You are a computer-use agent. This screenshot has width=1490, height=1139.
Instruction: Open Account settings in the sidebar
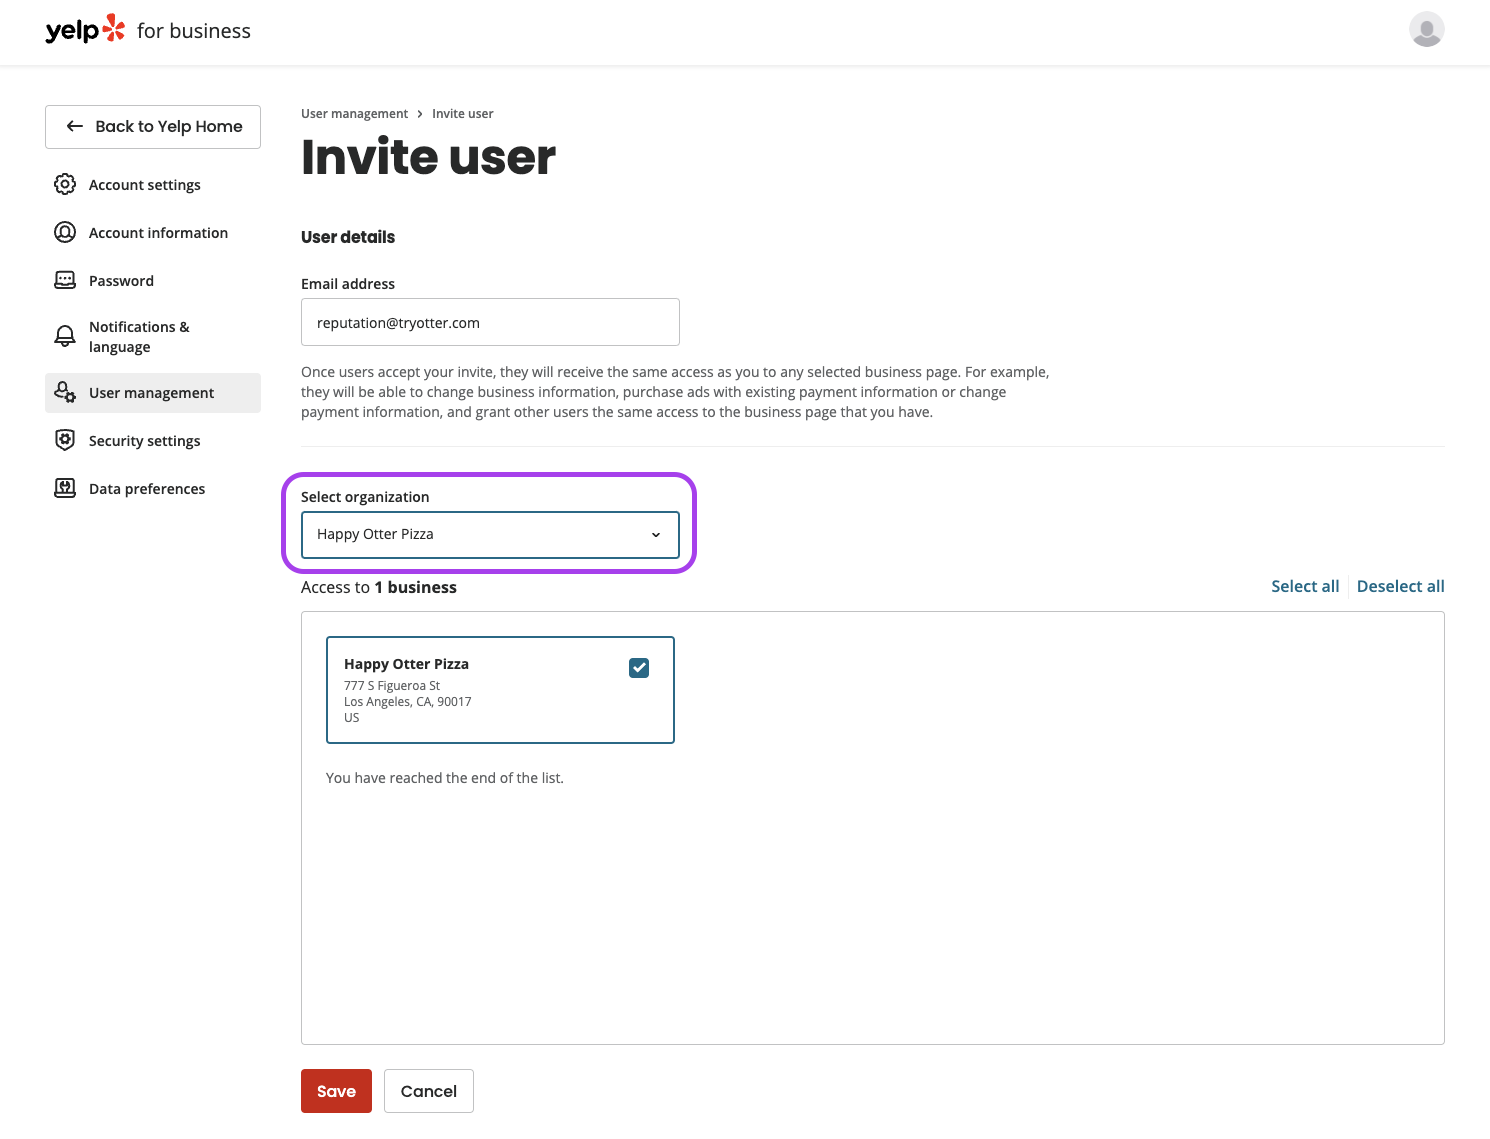point(153,185)
